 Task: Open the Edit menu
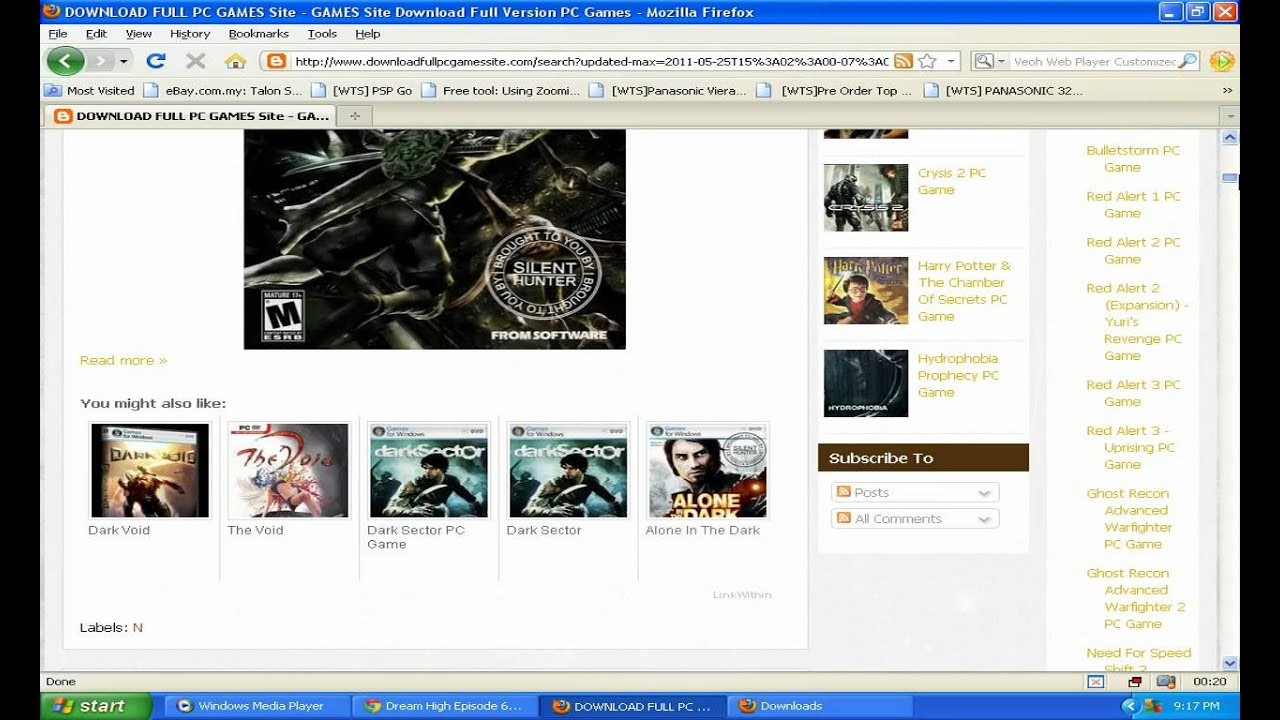pyautogui.click(x=96, y=34)
